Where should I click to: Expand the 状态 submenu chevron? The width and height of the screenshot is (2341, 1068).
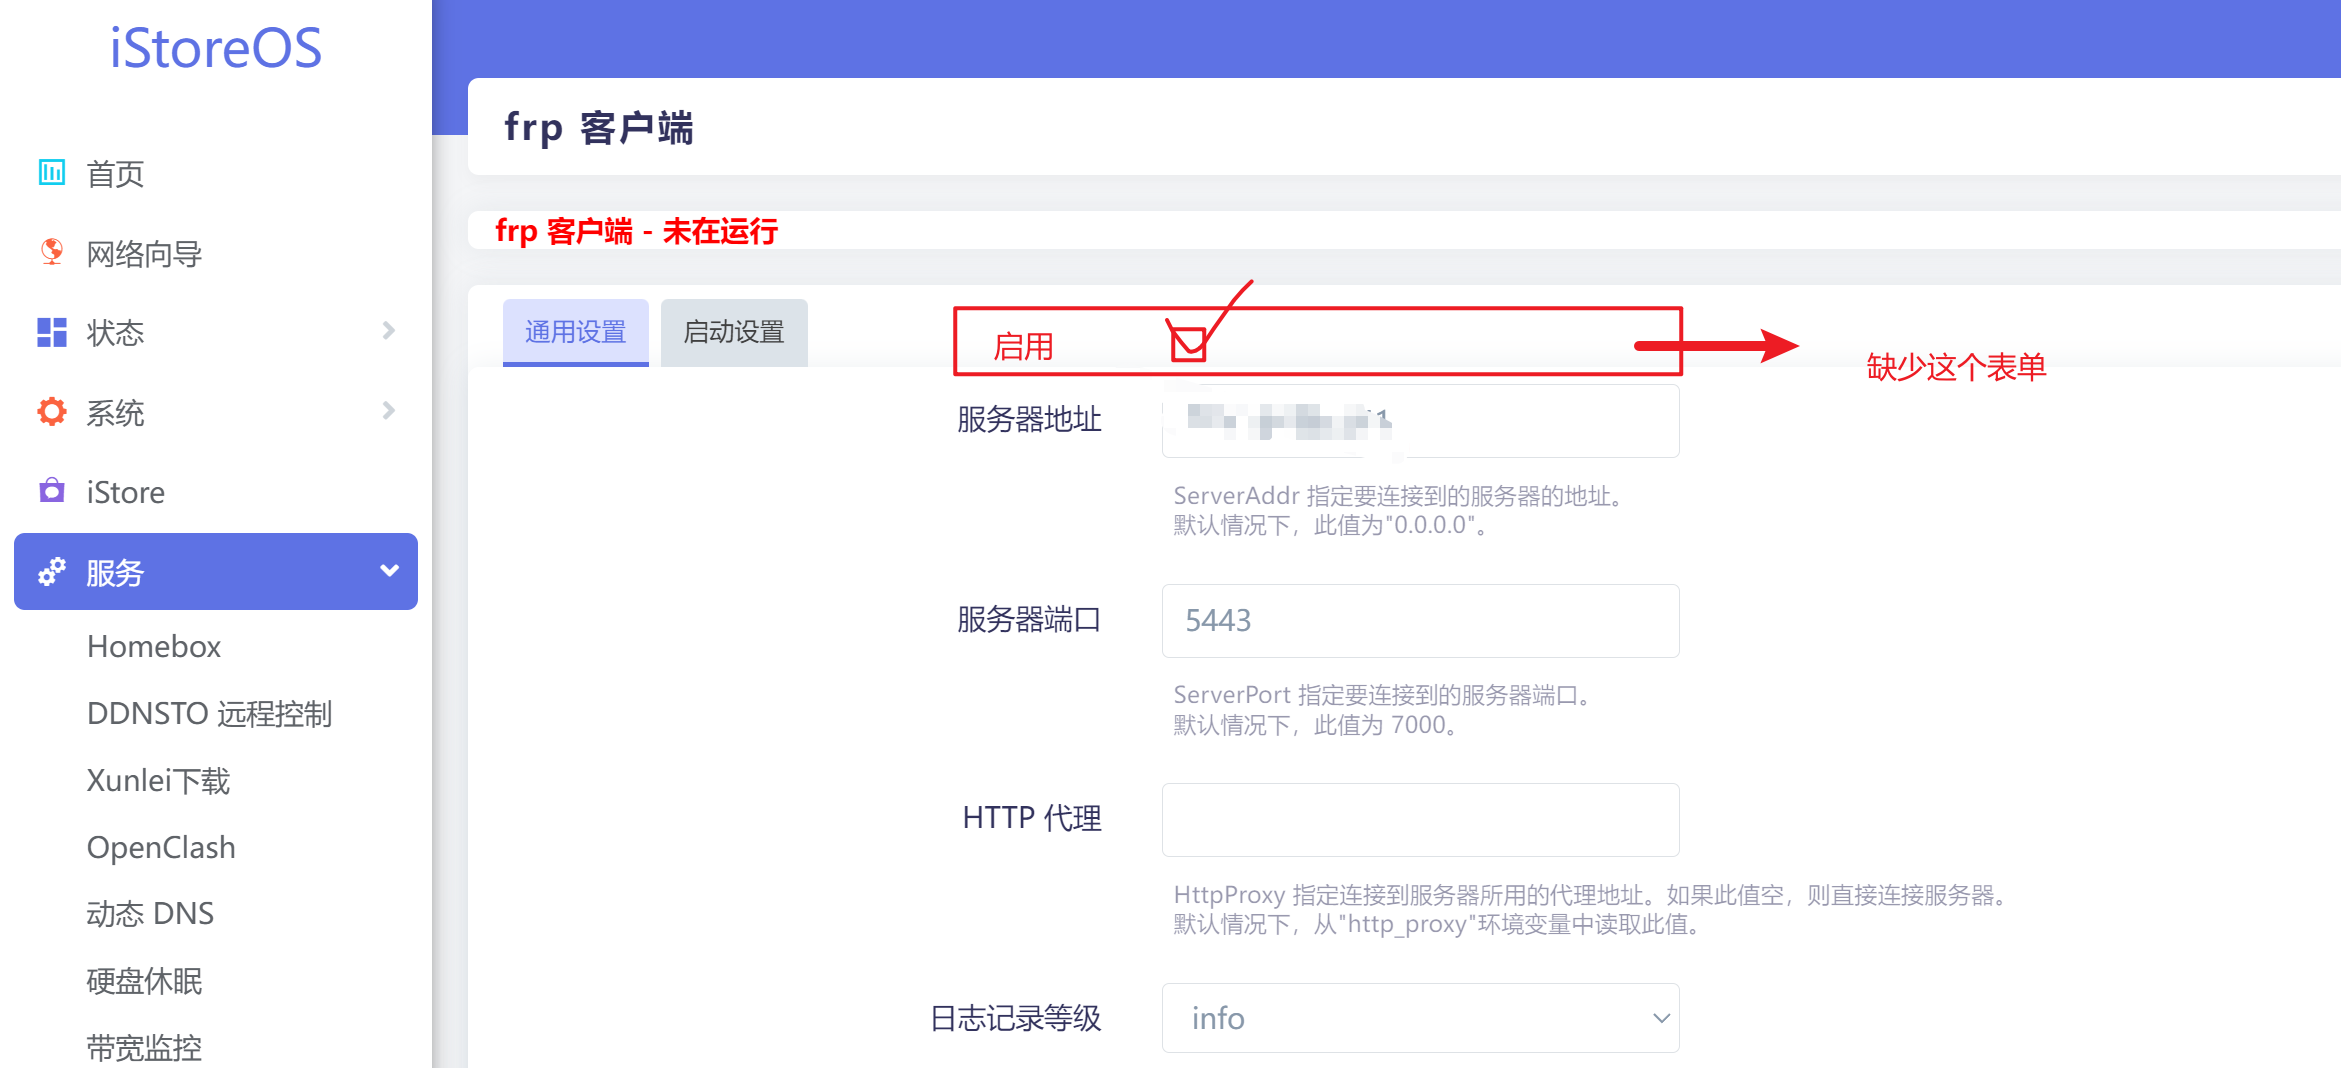pos(389,331)
